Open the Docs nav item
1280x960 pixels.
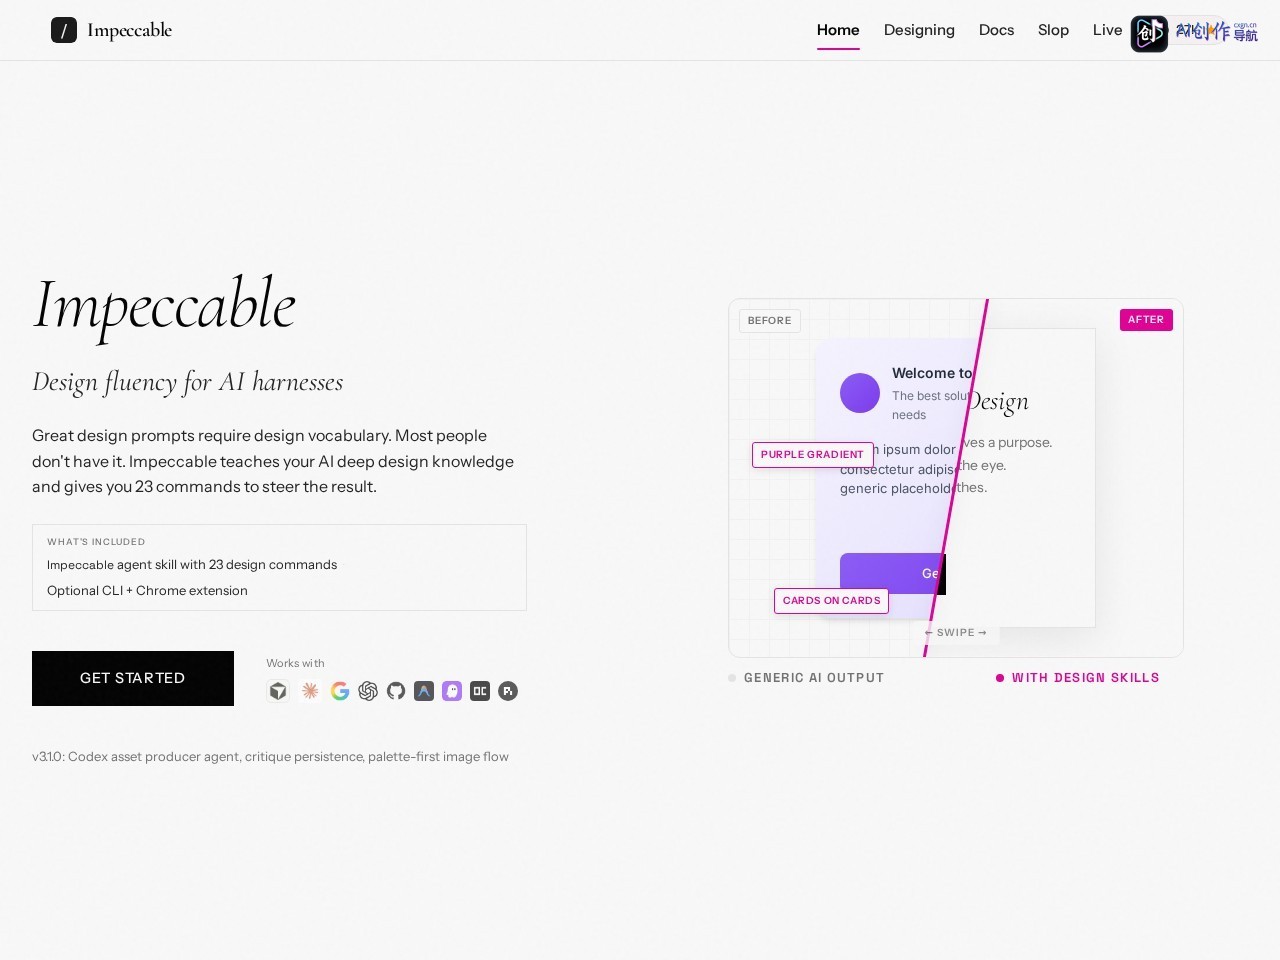[x=996, y=30]
